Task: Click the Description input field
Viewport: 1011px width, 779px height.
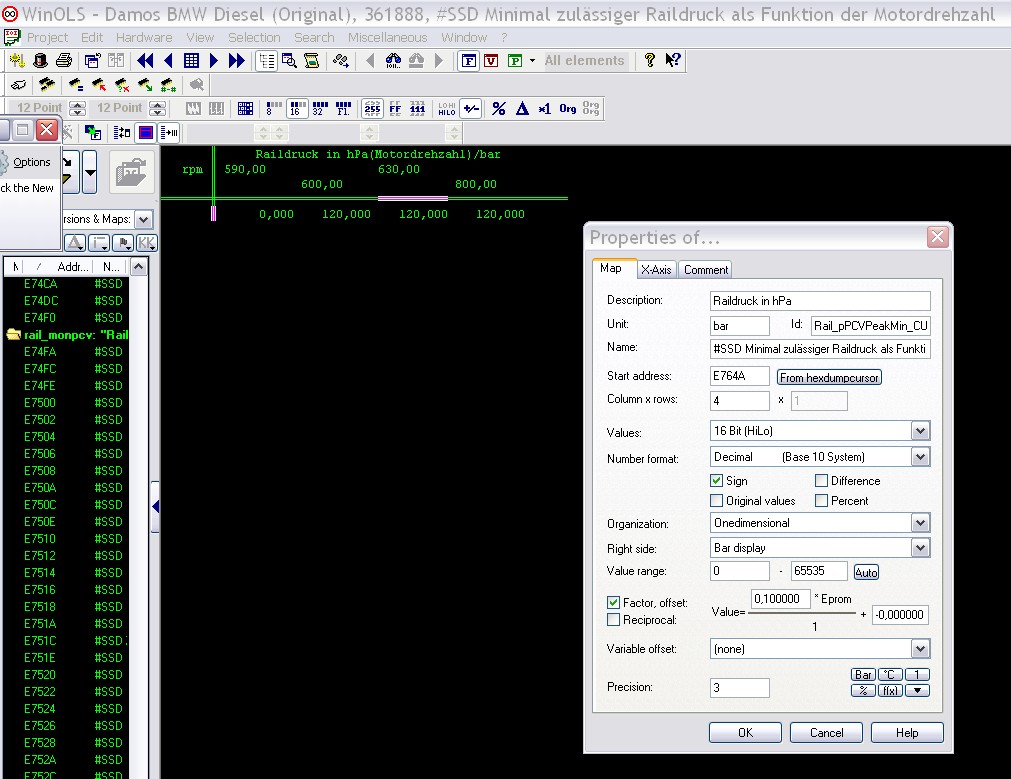Action: (820, 301)
